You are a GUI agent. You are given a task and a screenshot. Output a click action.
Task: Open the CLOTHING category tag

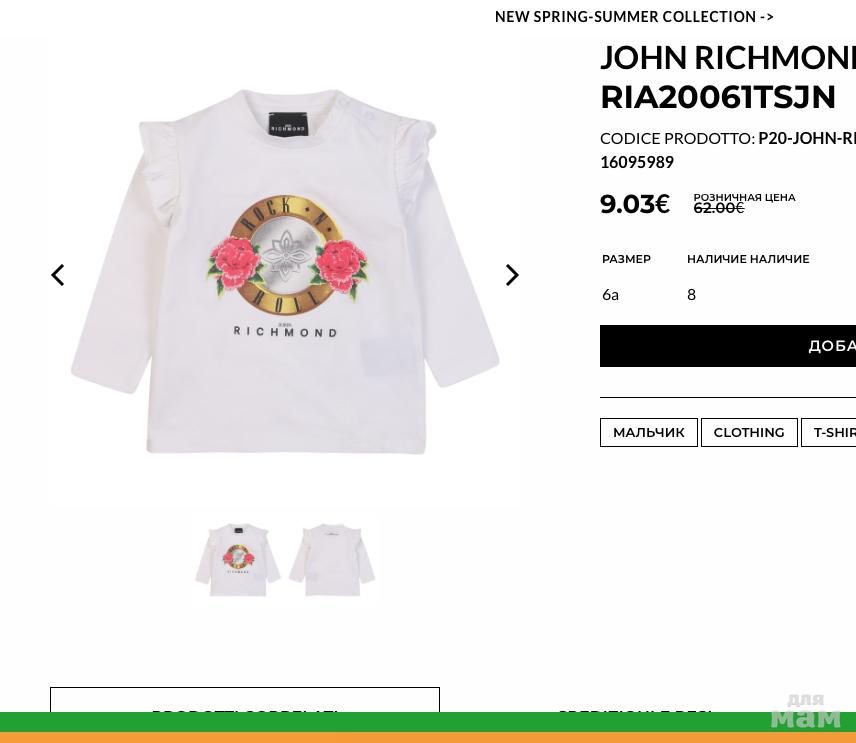point(749,432)
